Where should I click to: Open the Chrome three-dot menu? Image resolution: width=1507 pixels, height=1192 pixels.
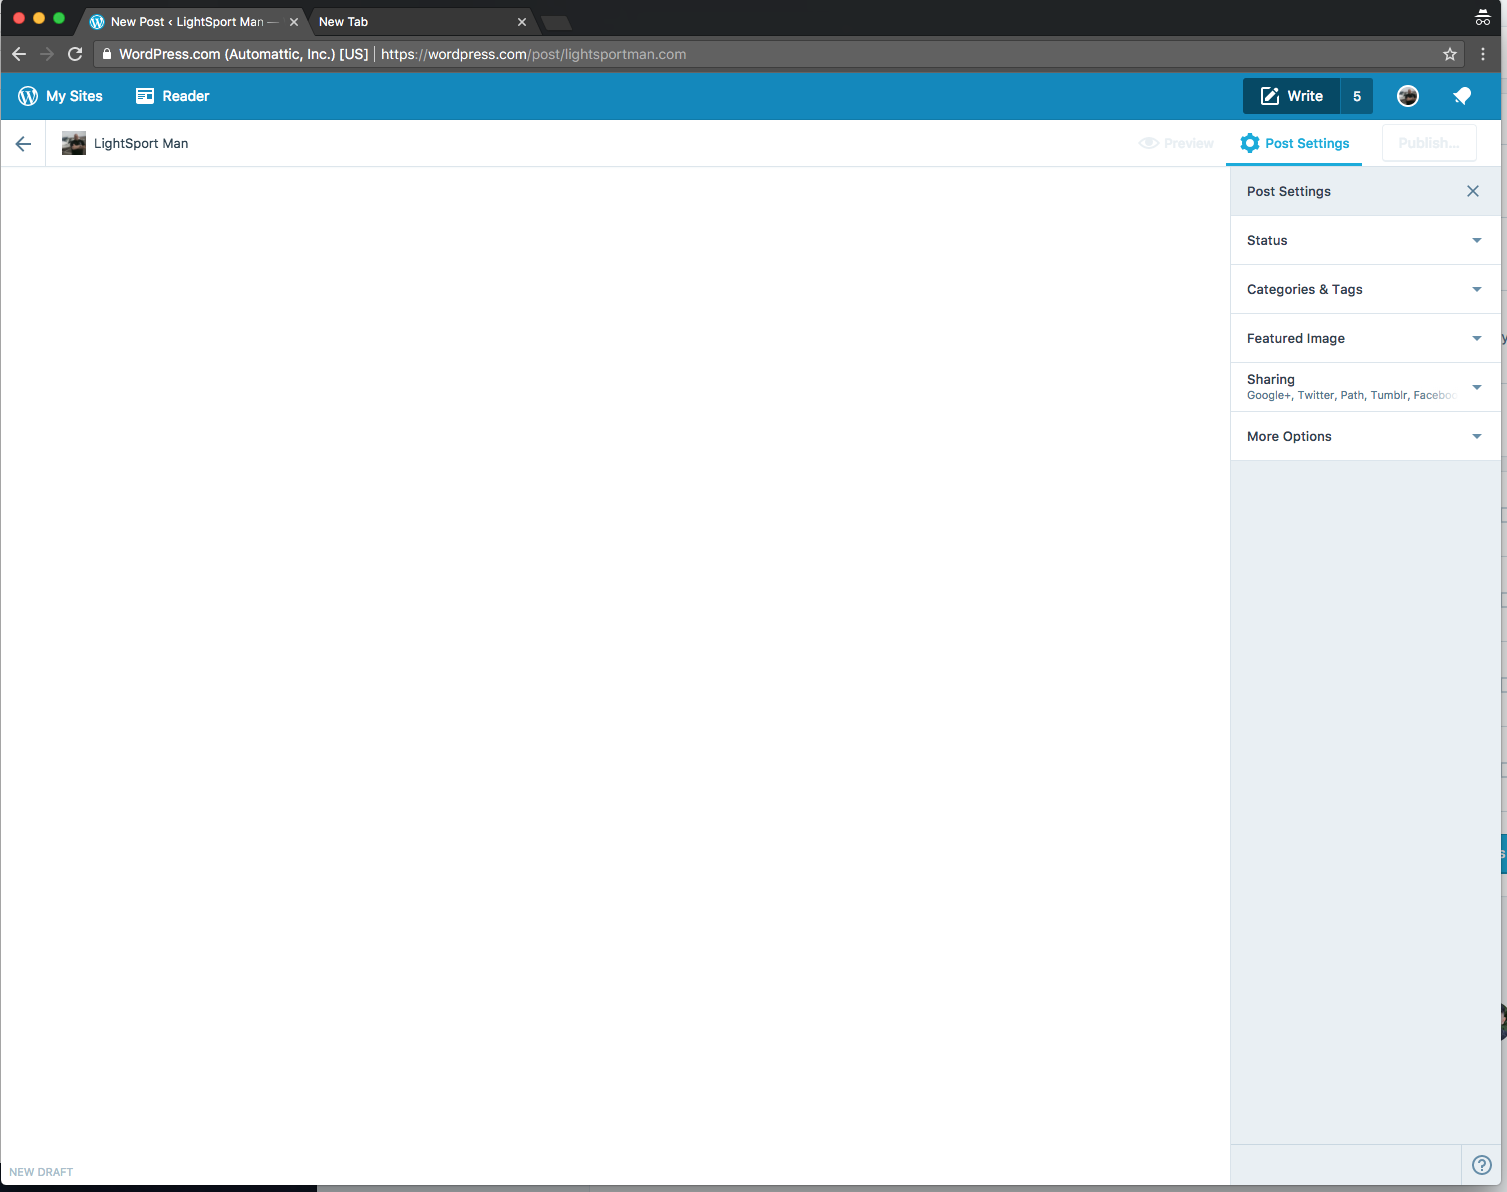[1483, 54]
